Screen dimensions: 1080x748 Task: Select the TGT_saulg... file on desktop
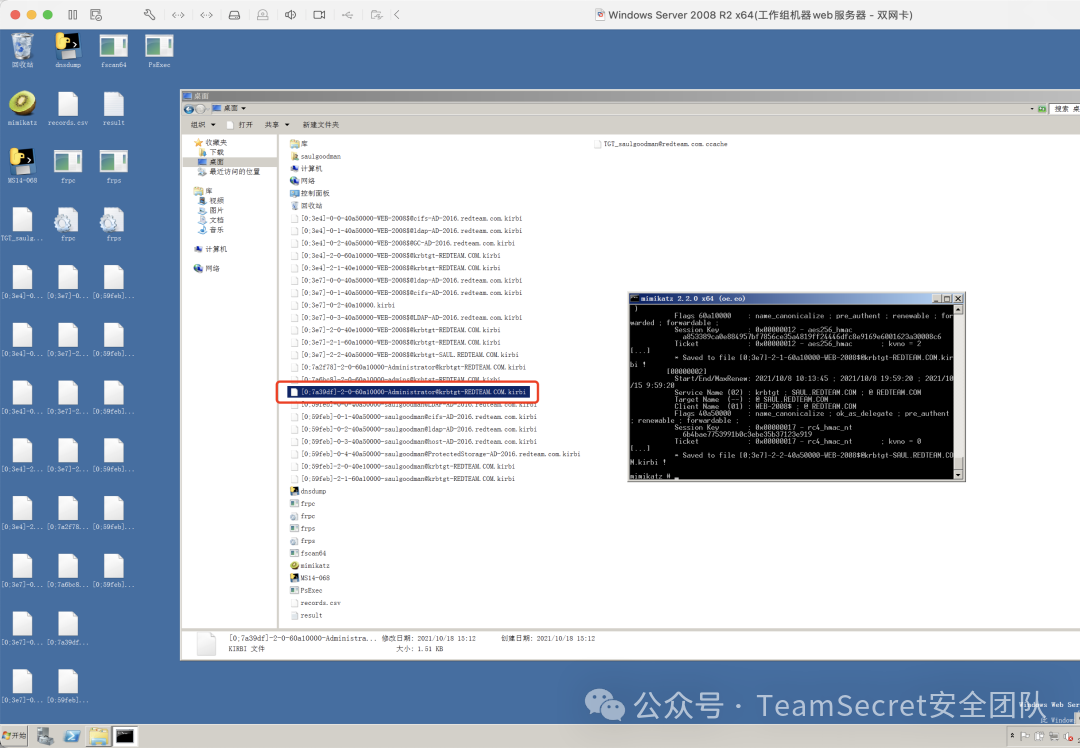[x=22, y=224]
